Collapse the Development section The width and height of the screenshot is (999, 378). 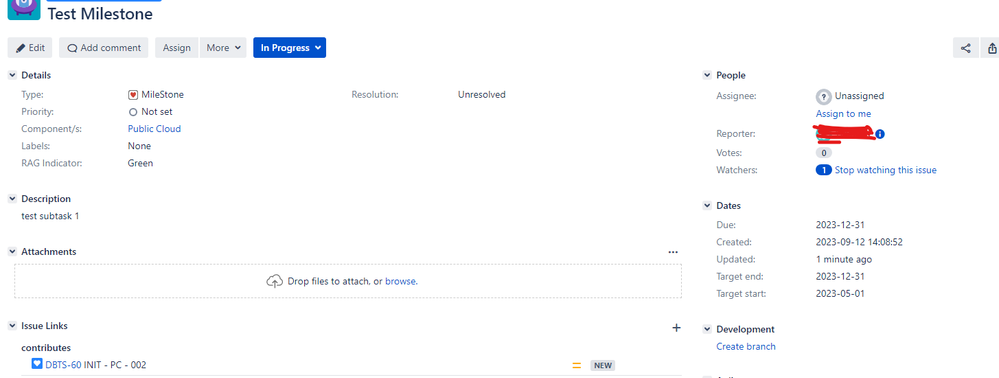[707, 330]
